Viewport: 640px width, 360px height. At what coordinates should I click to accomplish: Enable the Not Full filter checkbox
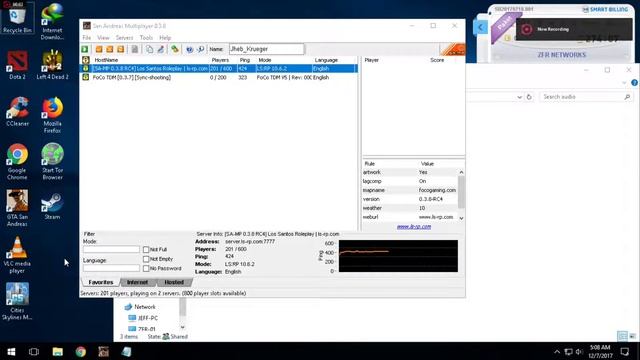pyautogui.click(x=146, y=249)
